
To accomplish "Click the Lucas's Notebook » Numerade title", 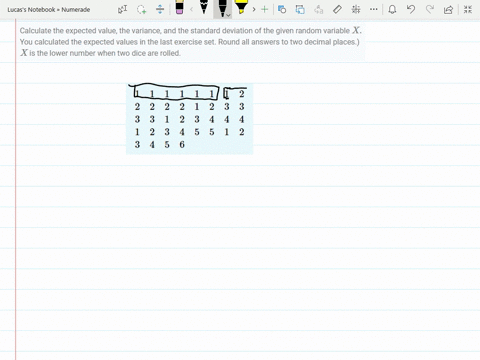I will (49, 10).
